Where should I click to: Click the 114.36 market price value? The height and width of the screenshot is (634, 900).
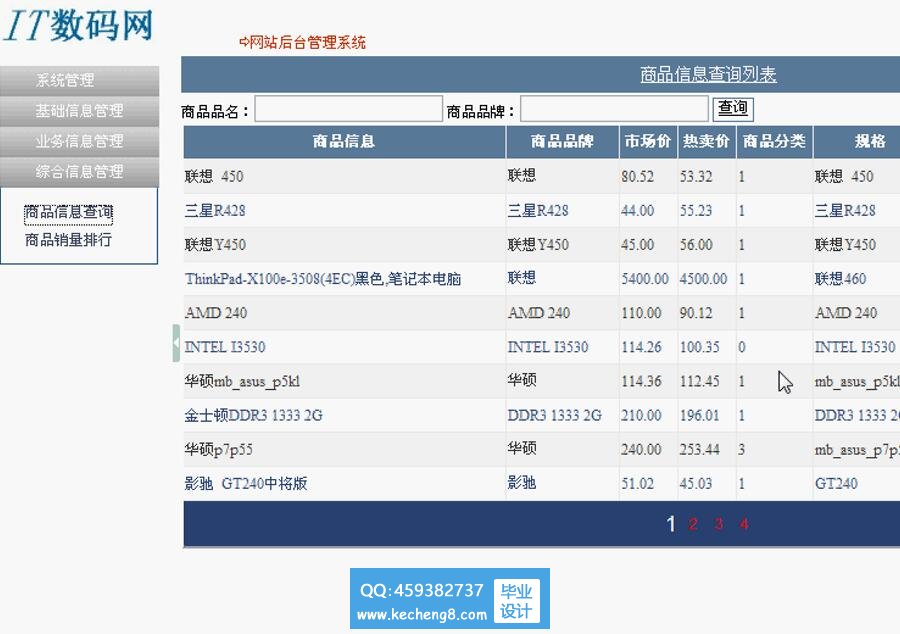pyautogui.click(x=641, y=382)
